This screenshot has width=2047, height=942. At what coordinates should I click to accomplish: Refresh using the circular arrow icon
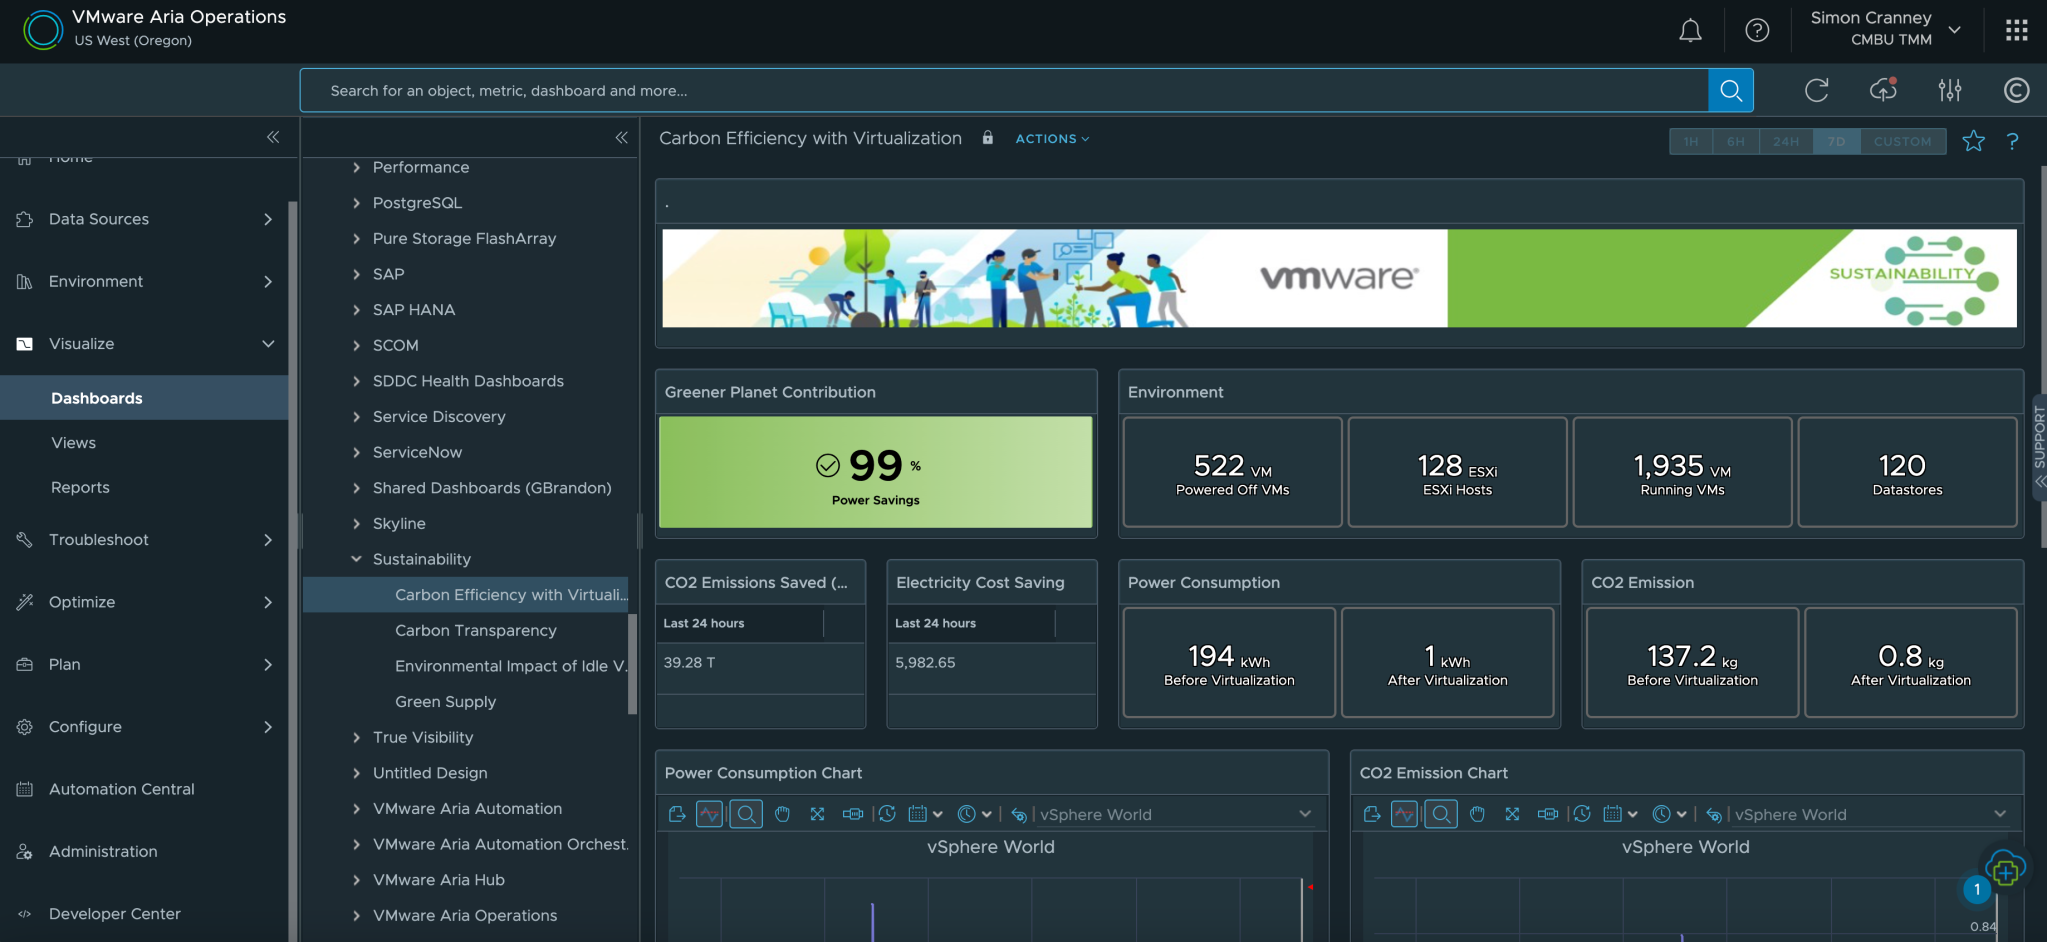point(1817,91)
